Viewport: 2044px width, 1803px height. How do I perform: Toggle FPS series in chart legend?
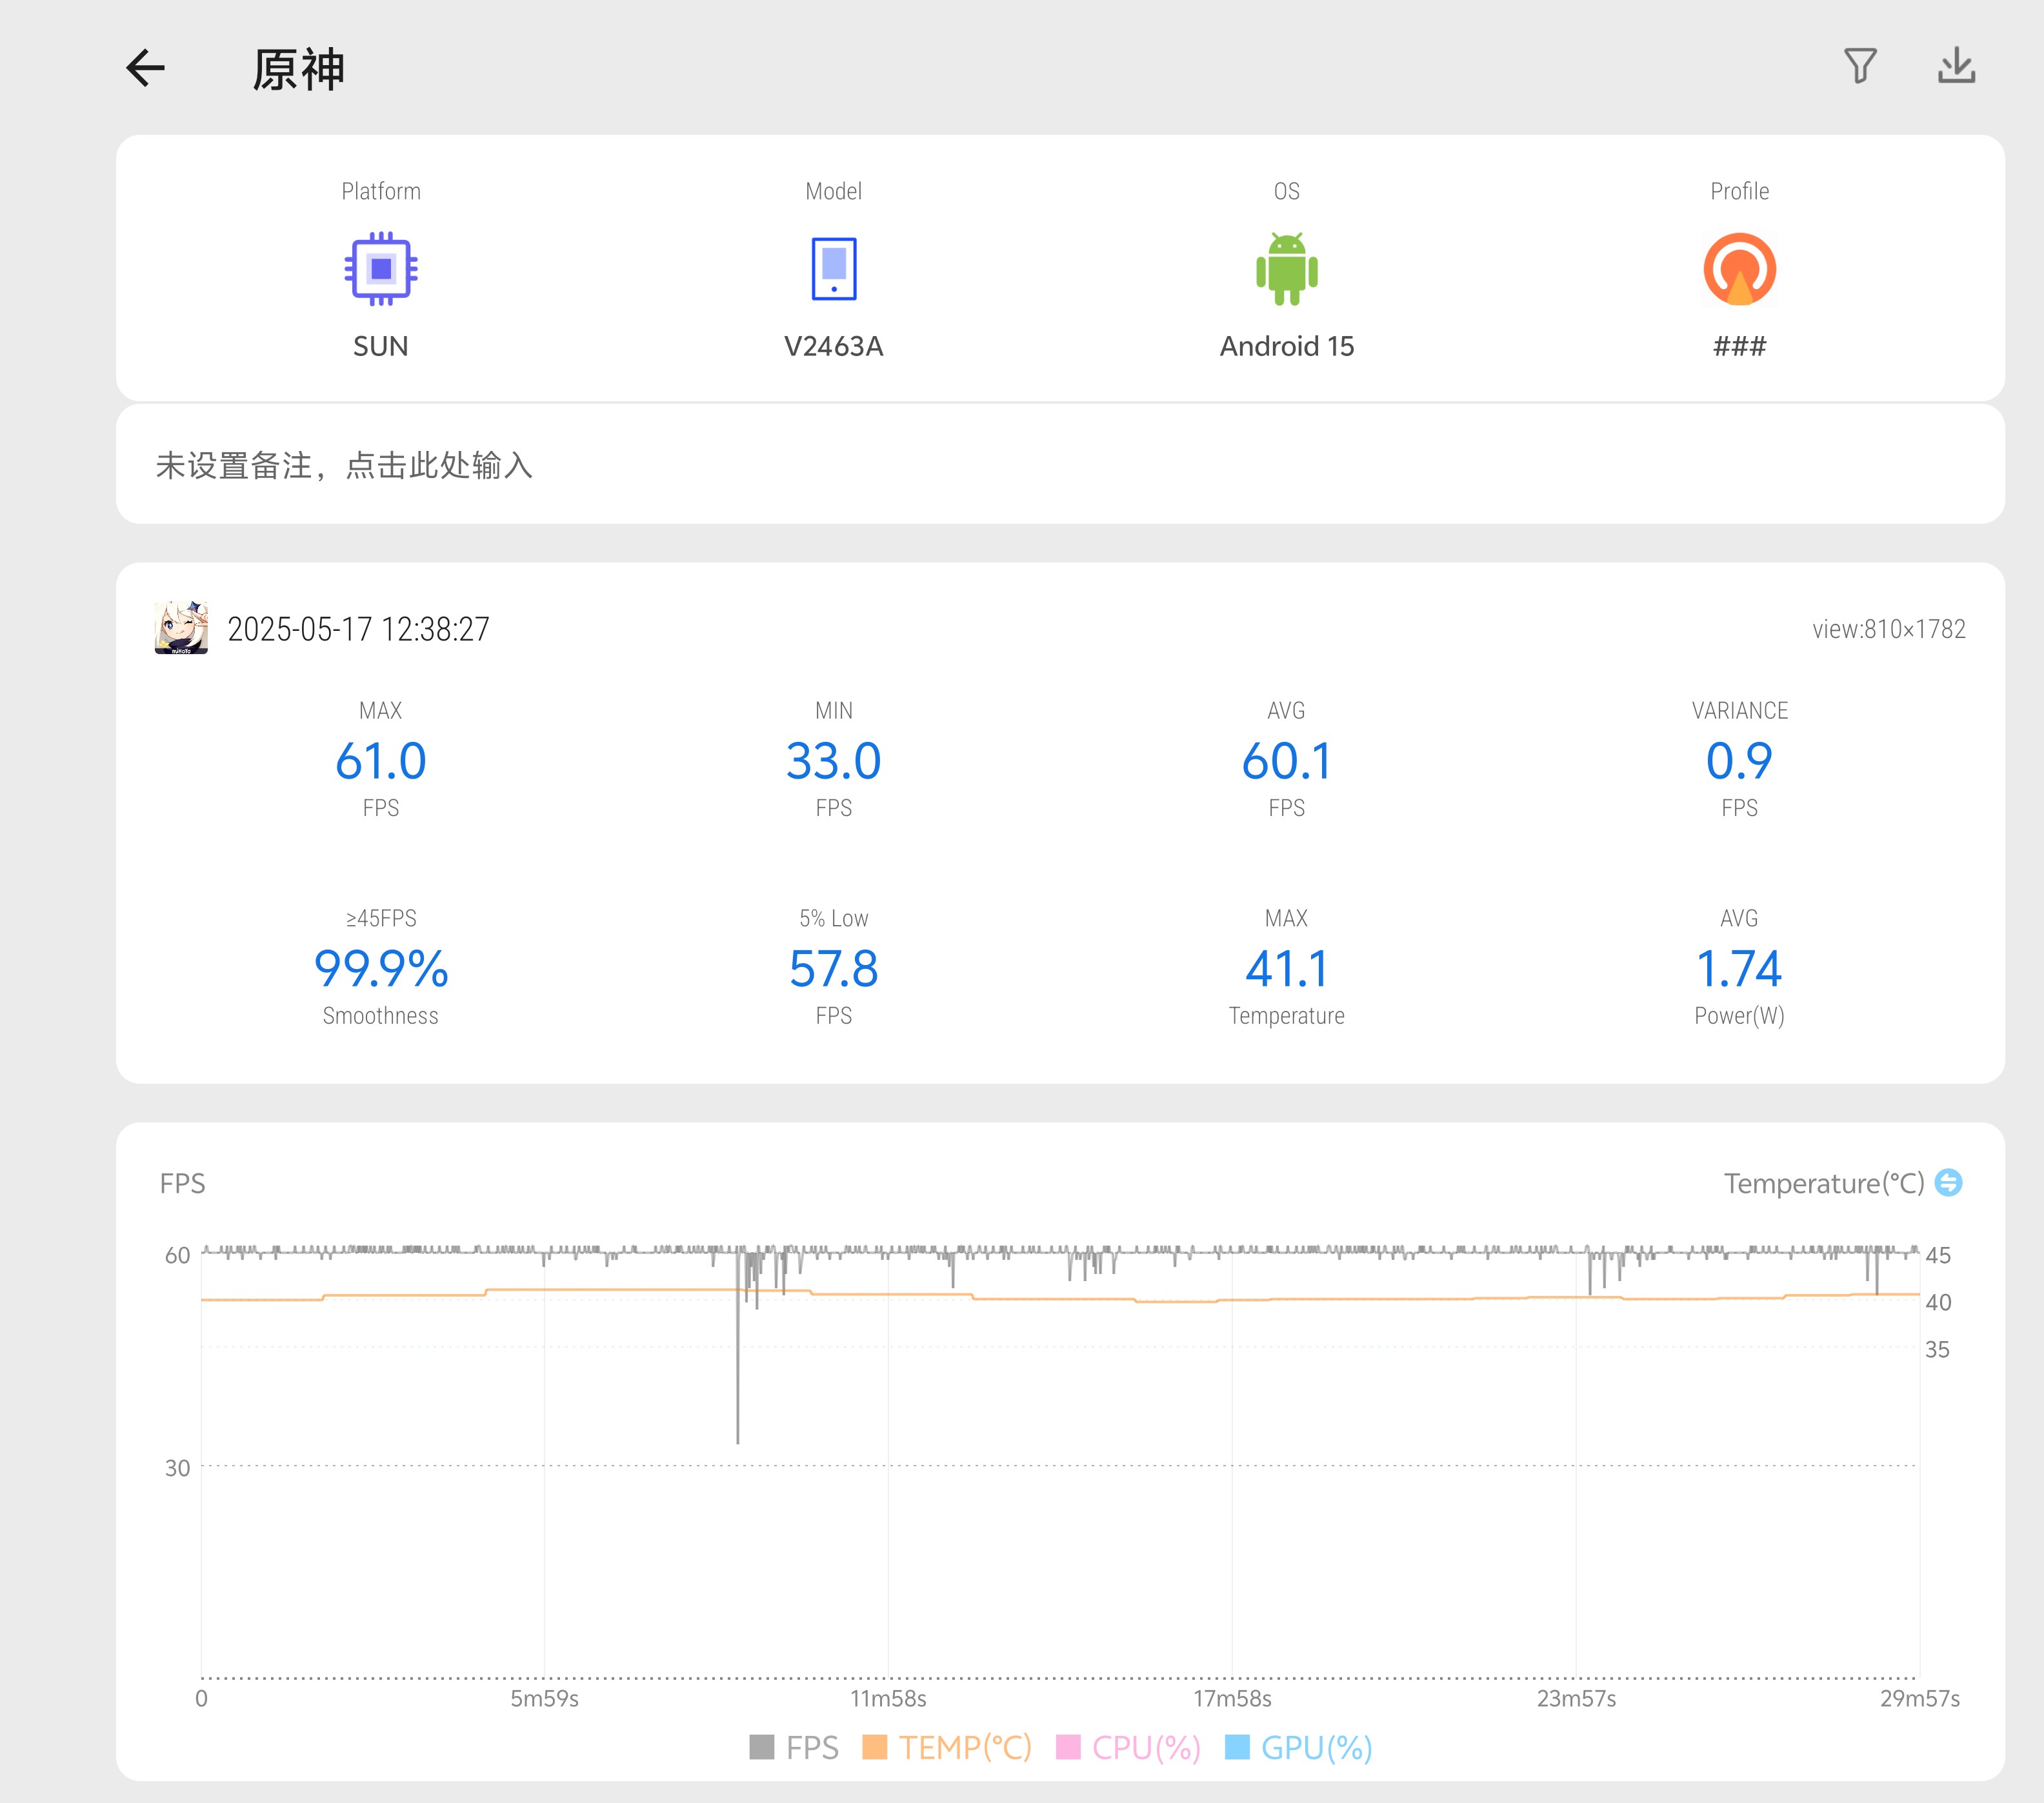(794, 1747)
